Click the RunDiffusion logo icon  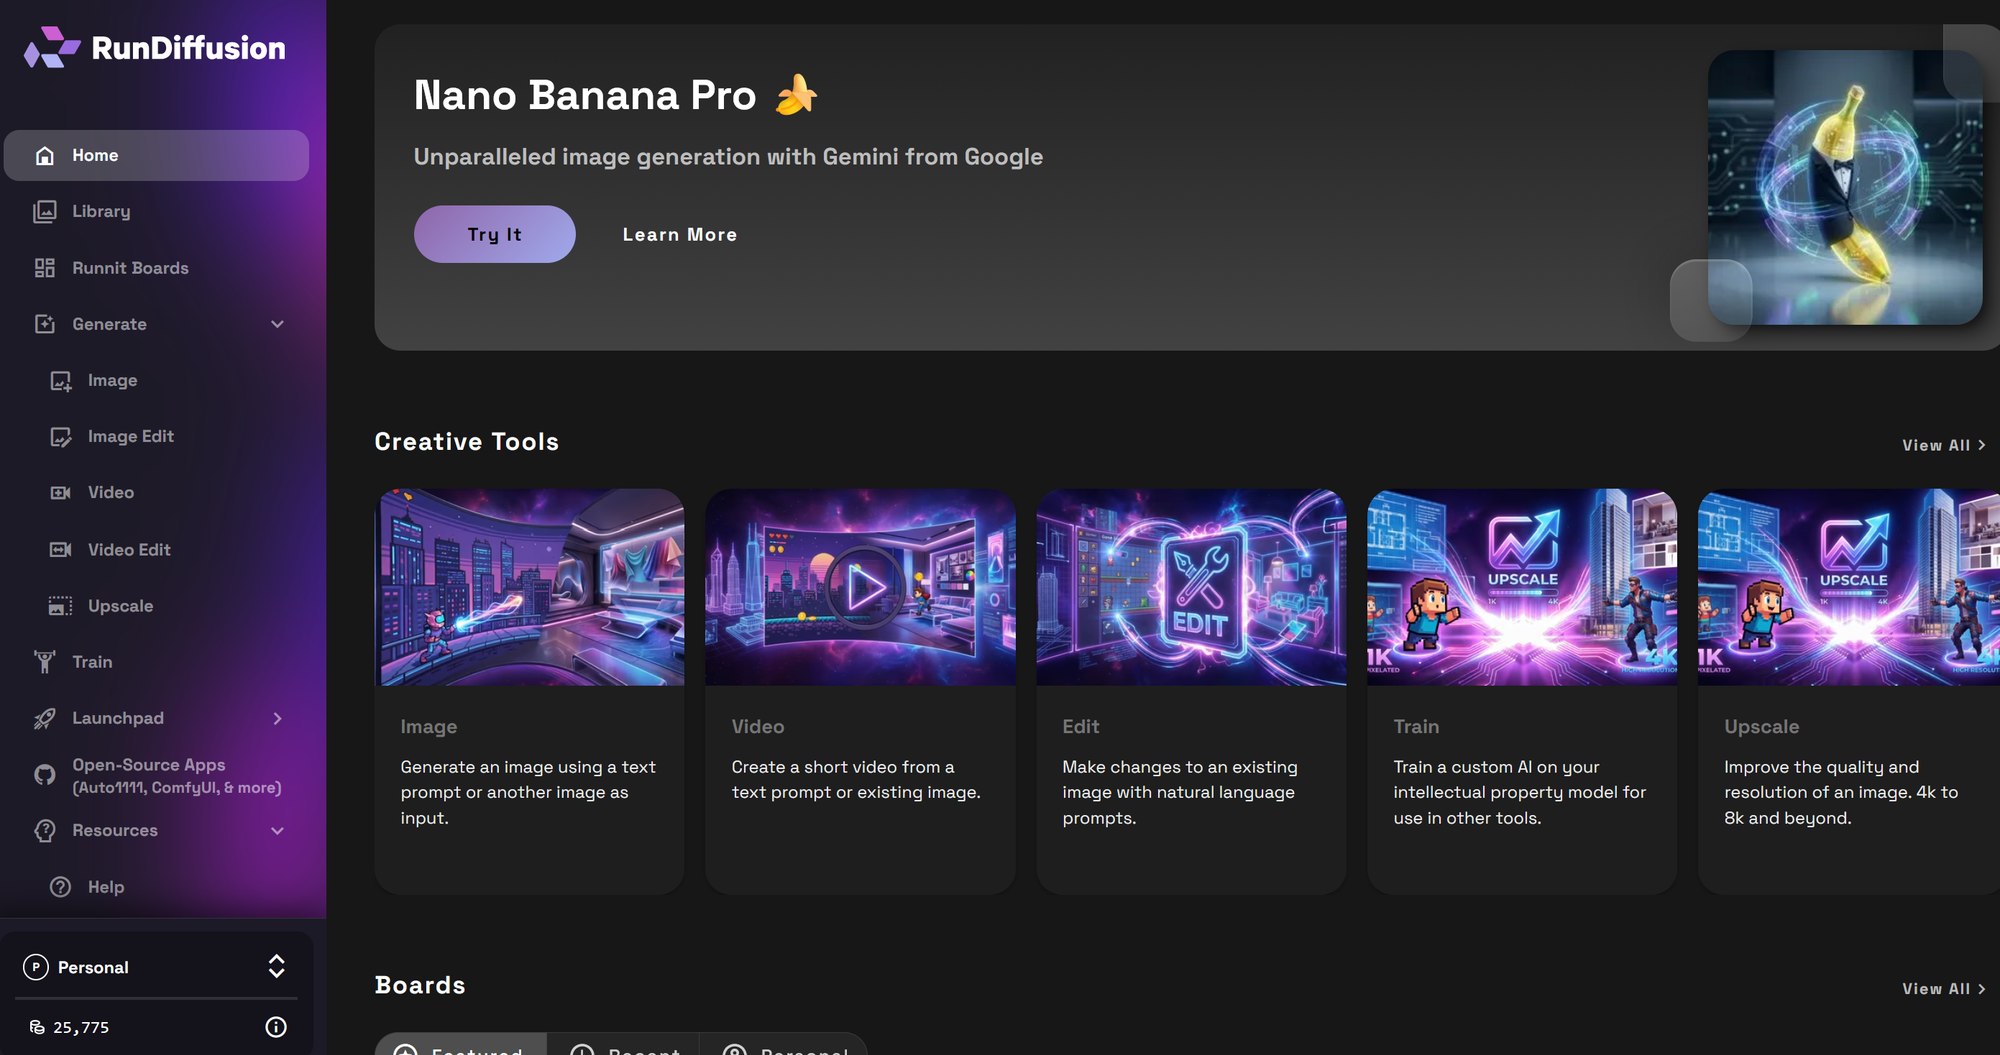point(52,47)
